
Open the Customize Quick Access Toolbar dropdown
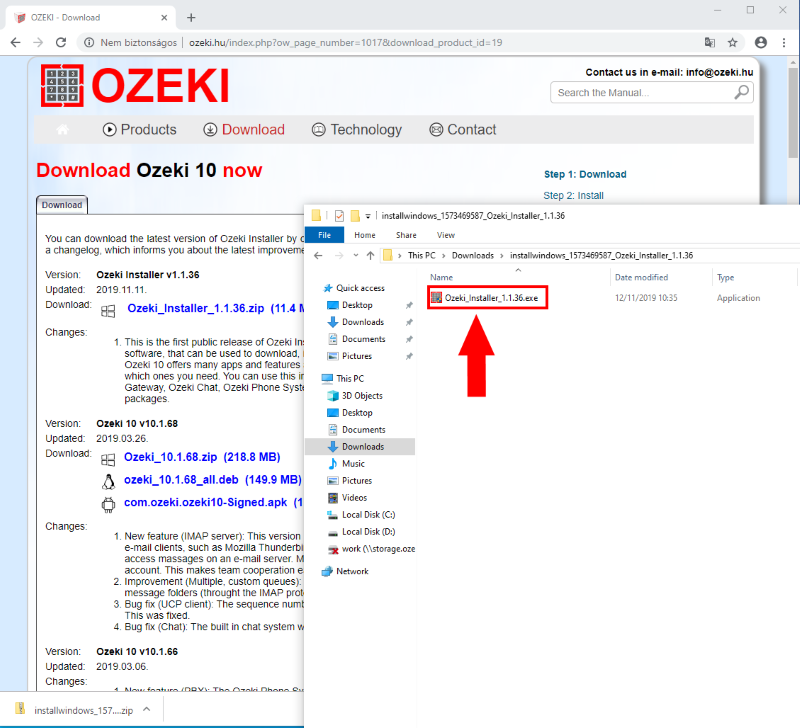pos(368,216)
